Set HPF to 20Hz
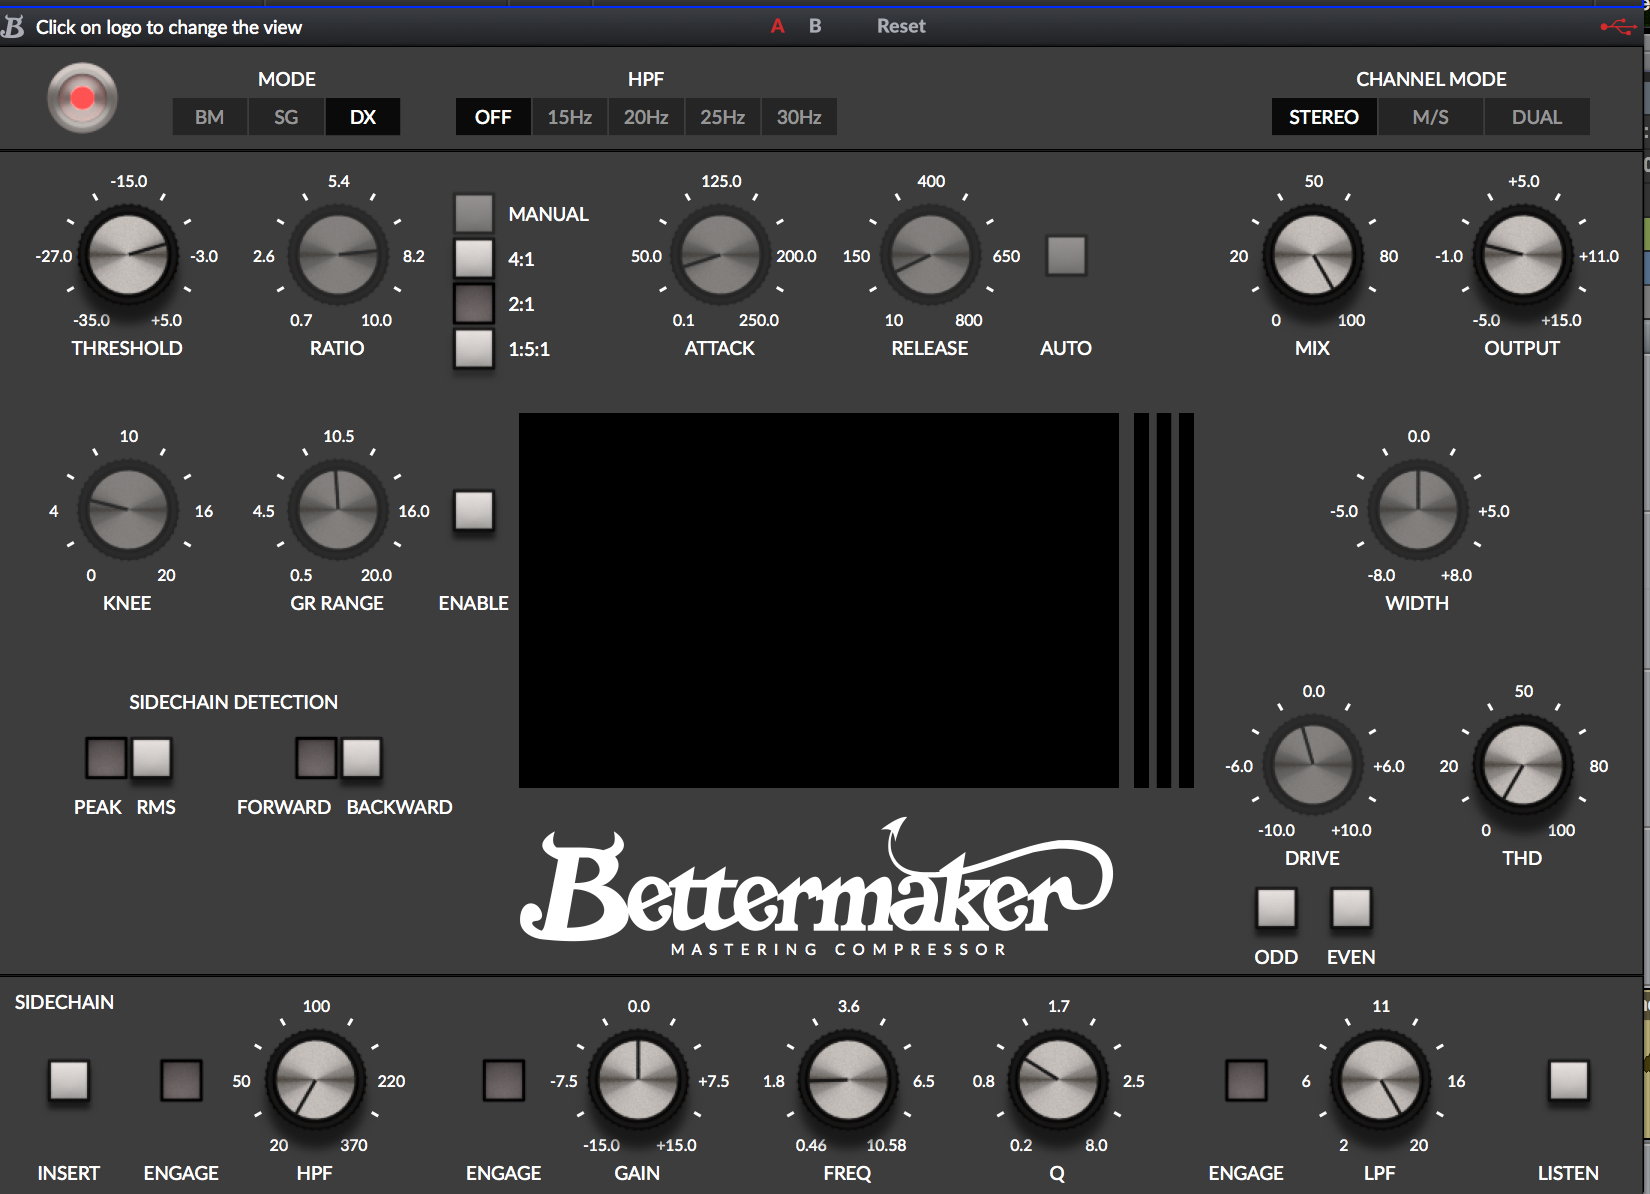1650x1194 pixels. (646, 117)
